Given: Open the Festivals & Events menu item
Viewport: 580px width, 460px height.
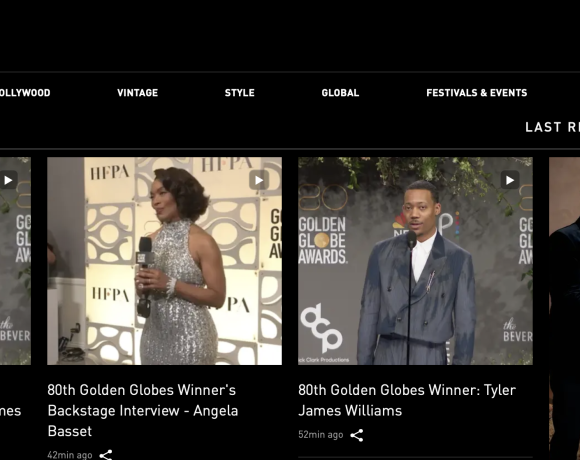Looking at the screenshot, I should click(x=477, y=93).
